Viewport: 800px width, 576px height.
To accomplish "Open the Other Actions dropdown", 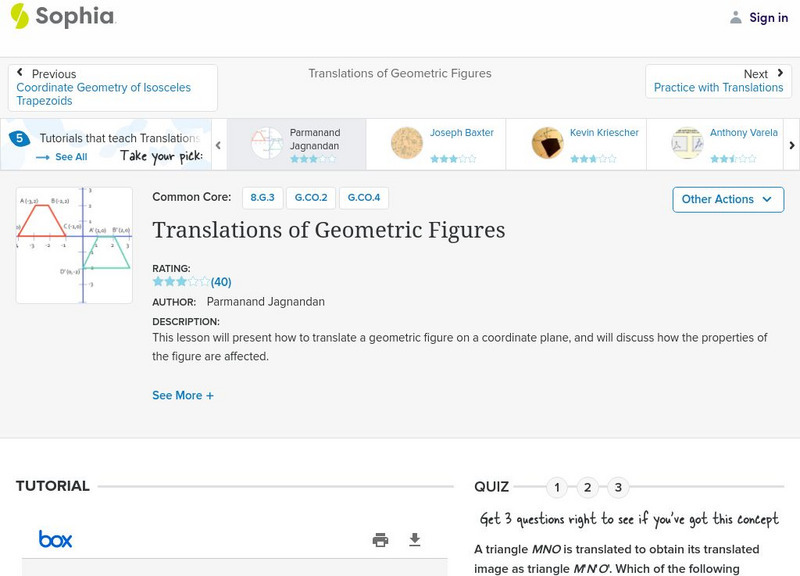I will tap(727, 199).
